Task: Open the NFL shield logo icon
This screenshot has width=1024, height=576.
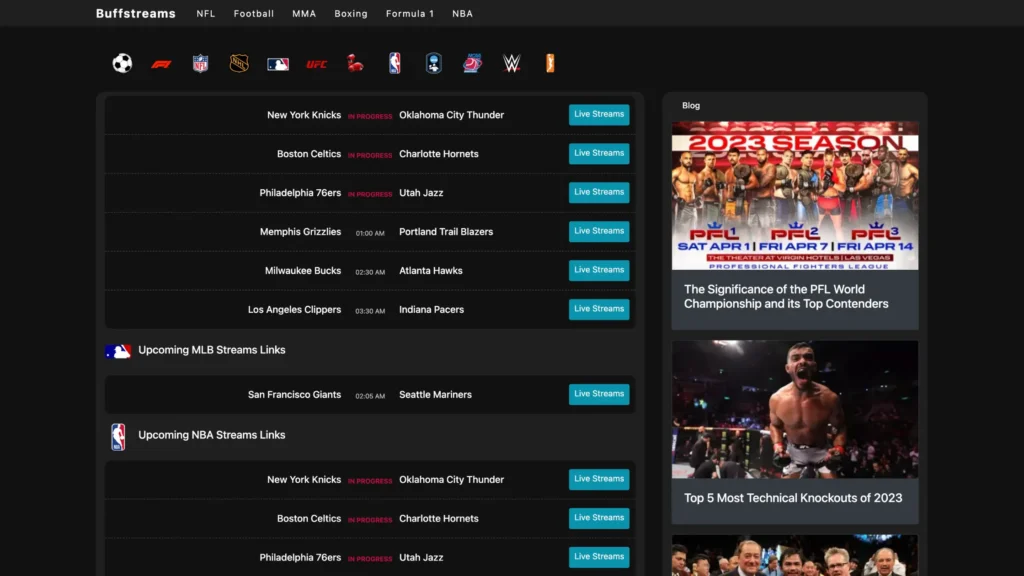Action: coord(200,63)
